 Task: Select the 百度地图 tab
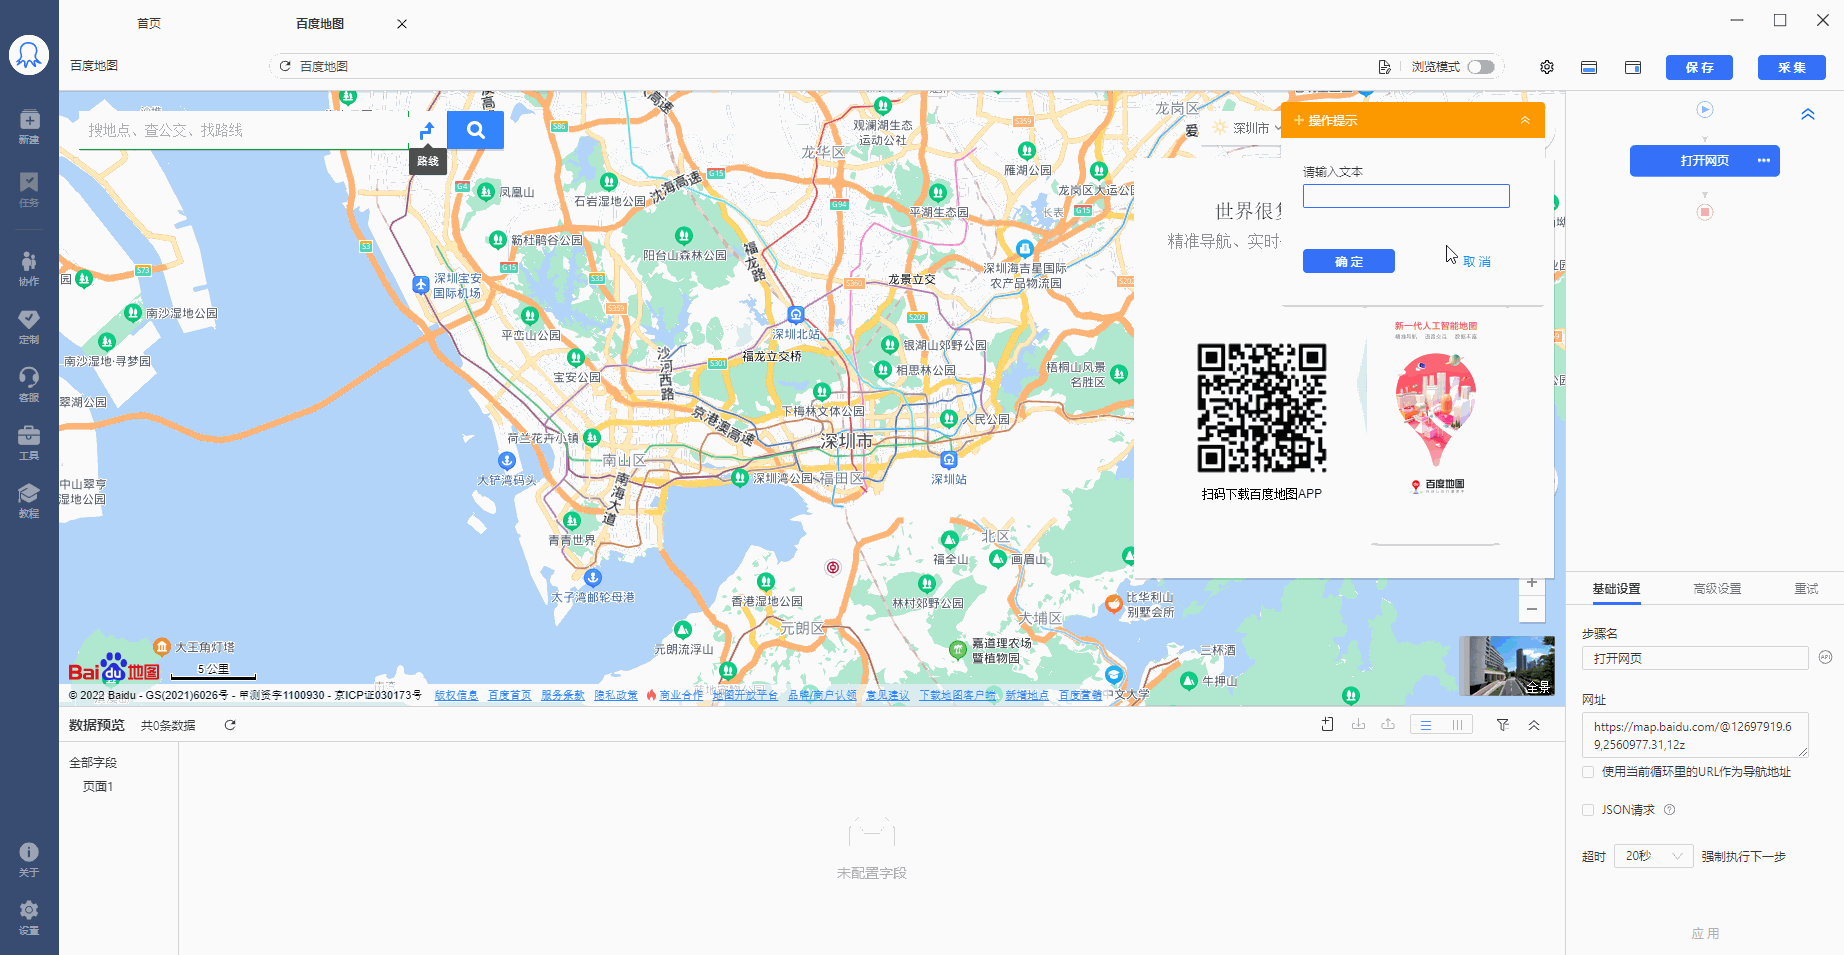click(x=320, y=23)
